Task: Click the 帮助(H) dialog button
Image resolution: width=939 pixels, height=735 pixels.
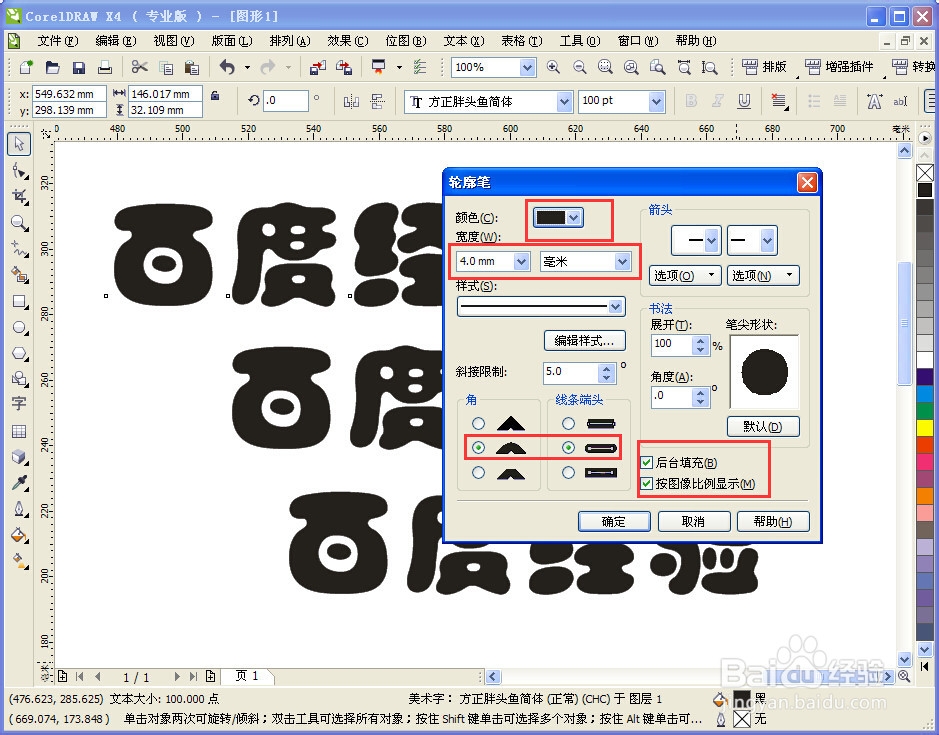Action: pyautogui.click(x=773, y=521)
